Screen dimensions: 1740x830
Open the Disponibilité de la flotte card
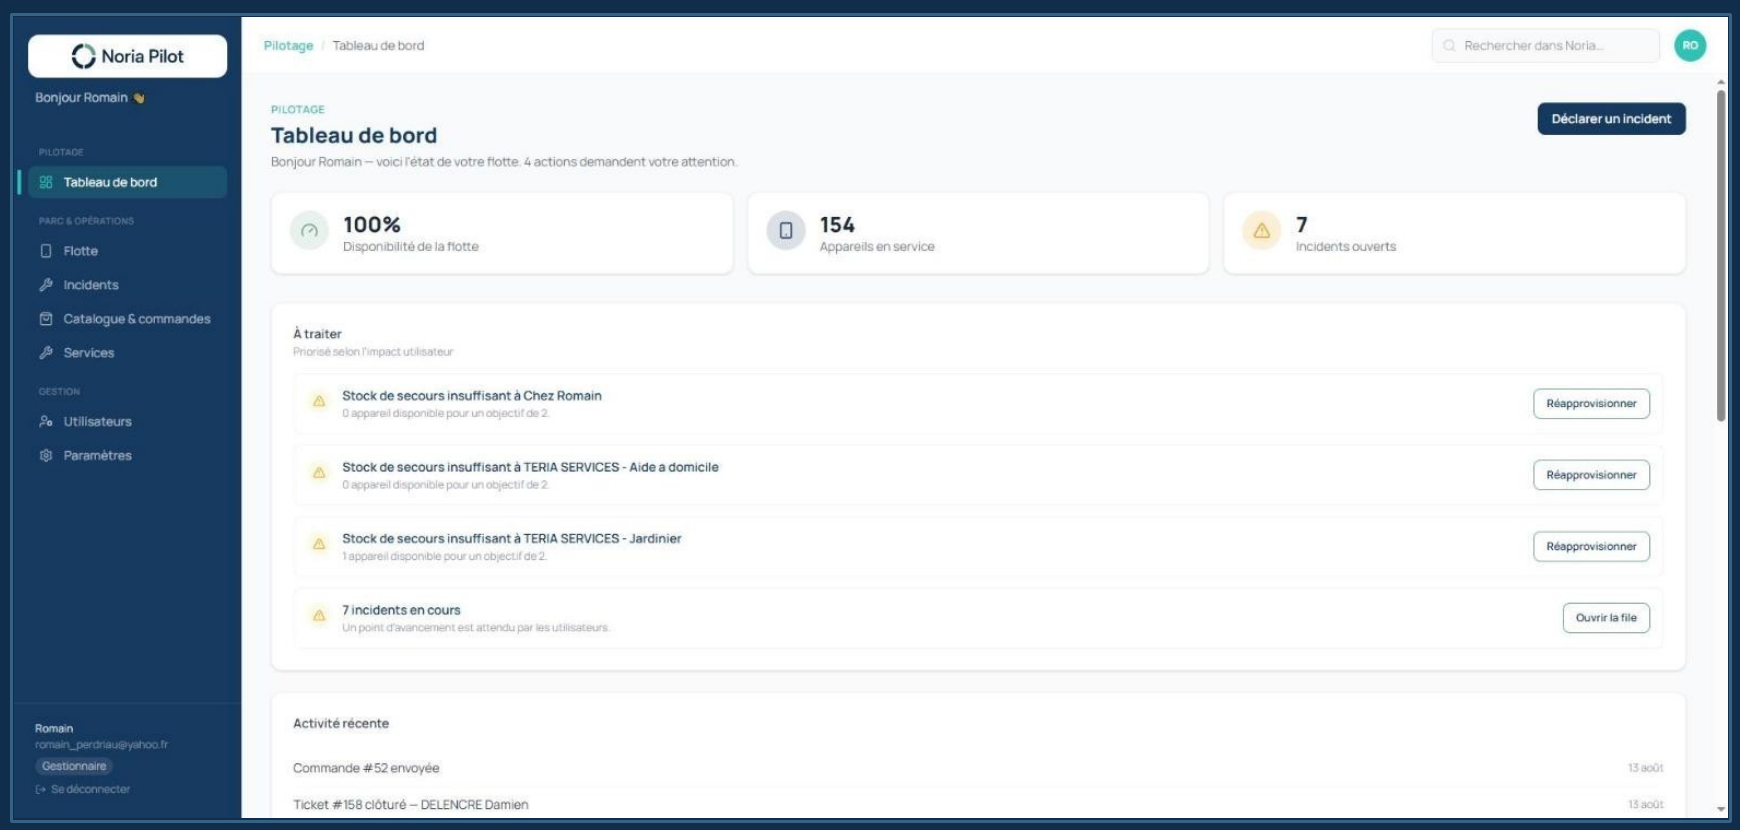point(502,234)
